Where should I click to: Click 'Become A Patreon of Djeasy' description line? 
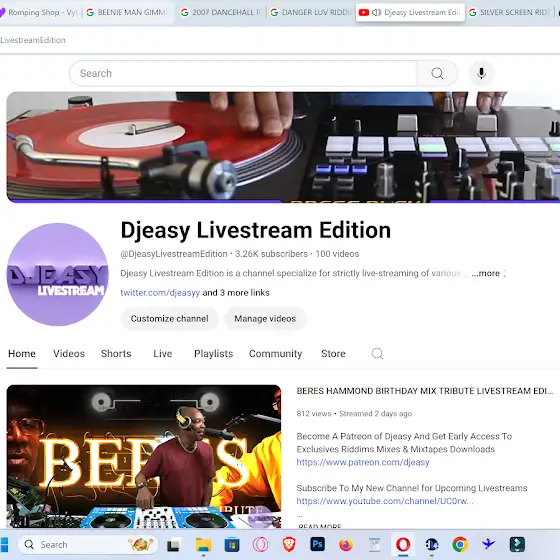(404, 436)
